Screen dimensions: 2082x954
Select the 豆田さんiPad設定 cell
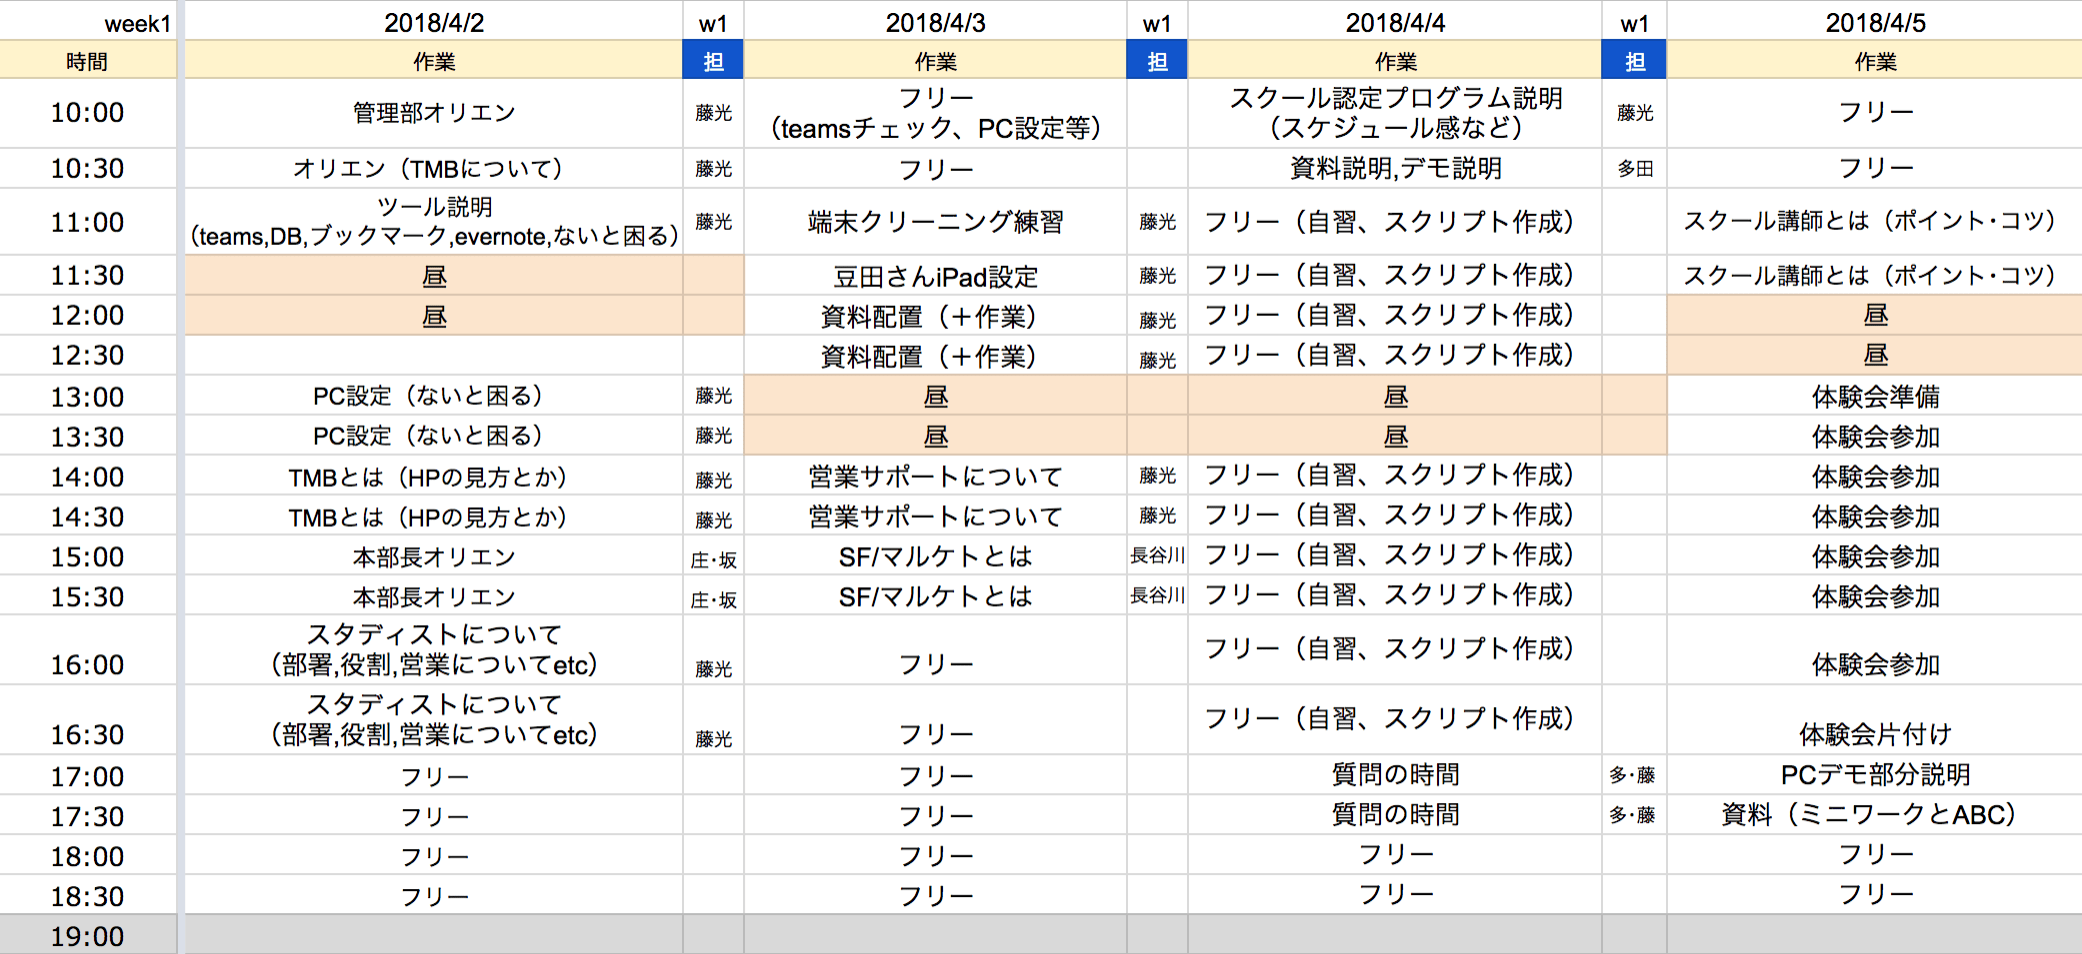(x=935, y=276)
